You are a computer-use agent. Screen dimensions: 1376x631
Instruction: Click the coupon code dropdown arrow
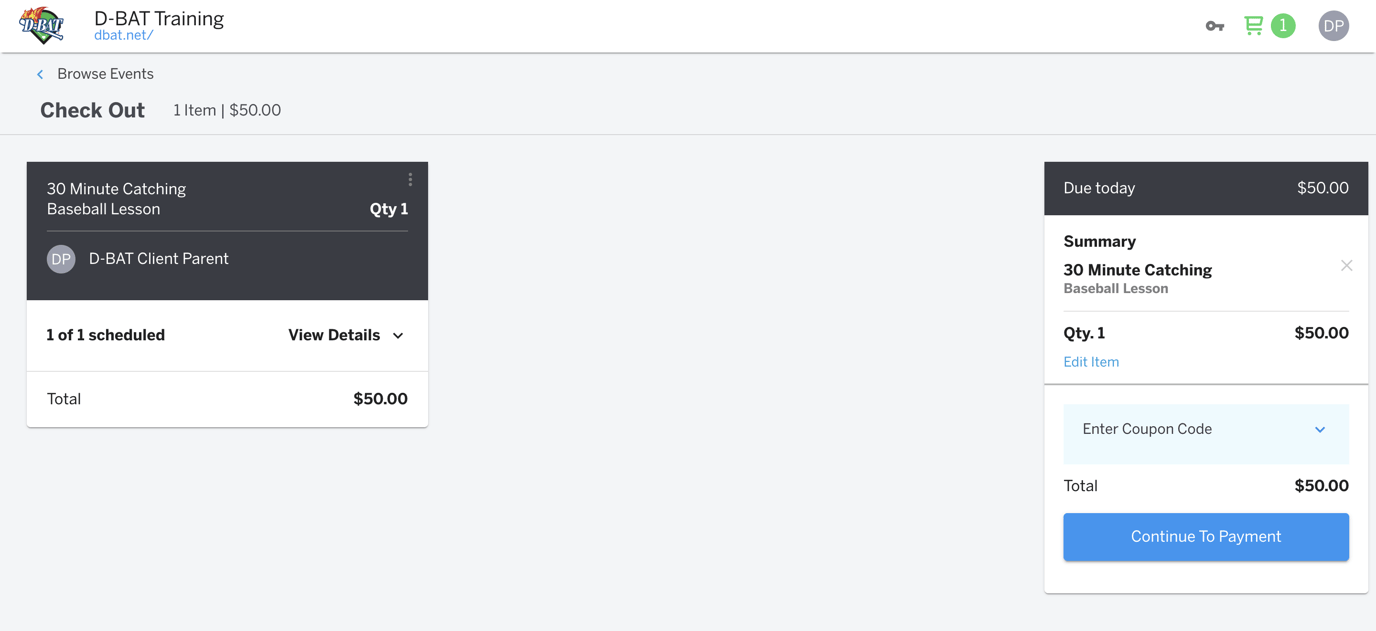click(1320, 430)
